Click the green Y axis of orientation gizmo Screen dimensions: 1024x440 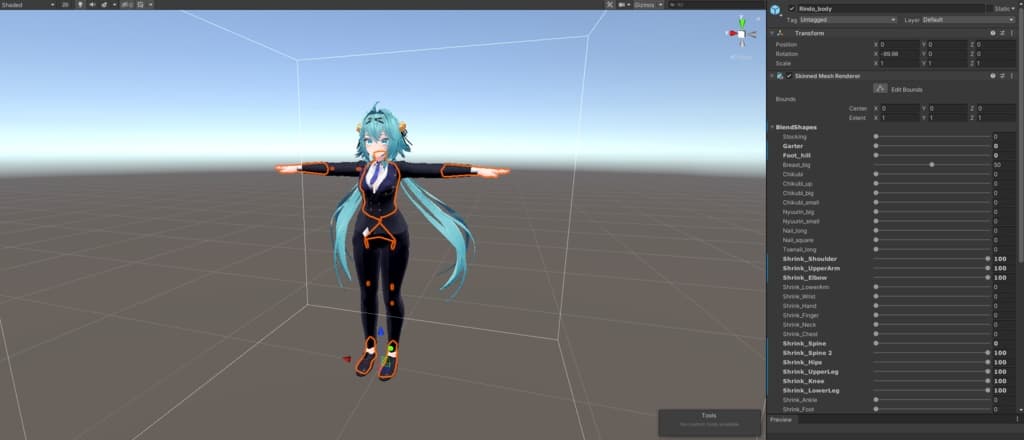pos(742,22)
